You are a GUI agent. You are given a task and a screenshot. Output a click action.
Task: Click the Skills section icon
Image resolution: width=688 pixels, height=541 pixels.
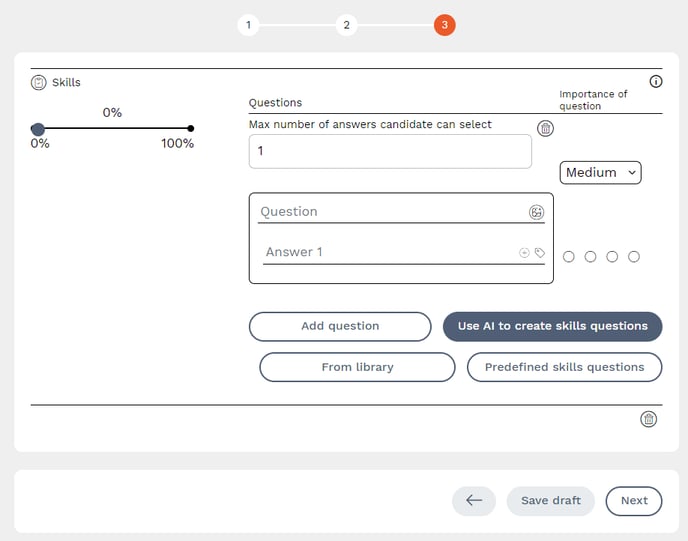(x=38, y=82)
